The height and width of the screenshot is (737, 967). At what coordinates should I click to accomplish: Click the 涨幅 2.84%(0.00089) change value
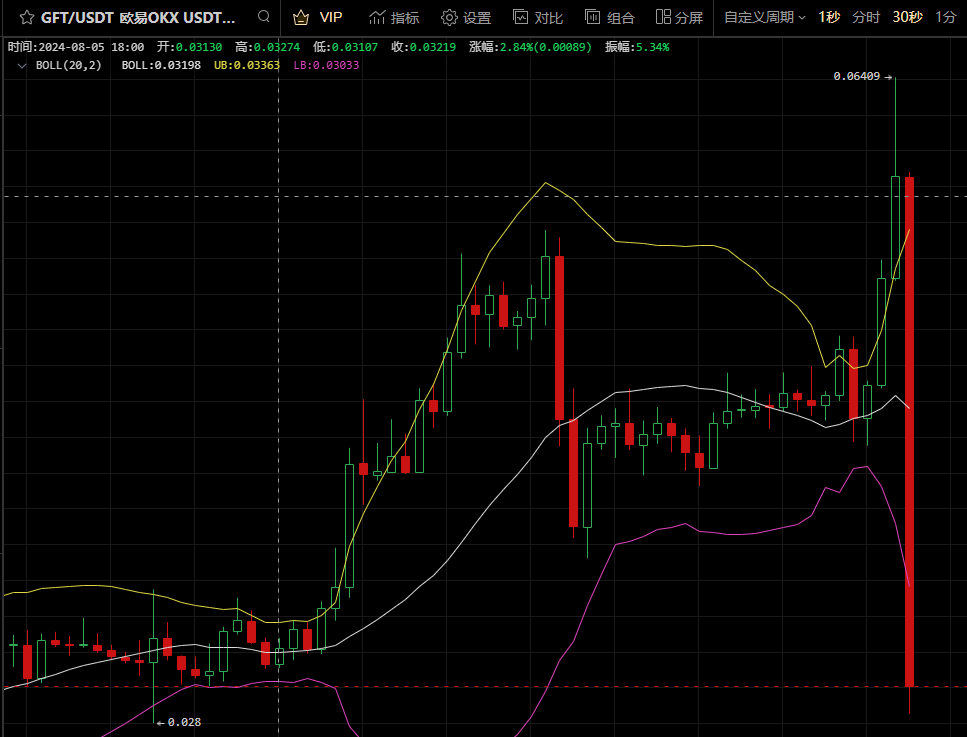[530, 47]
